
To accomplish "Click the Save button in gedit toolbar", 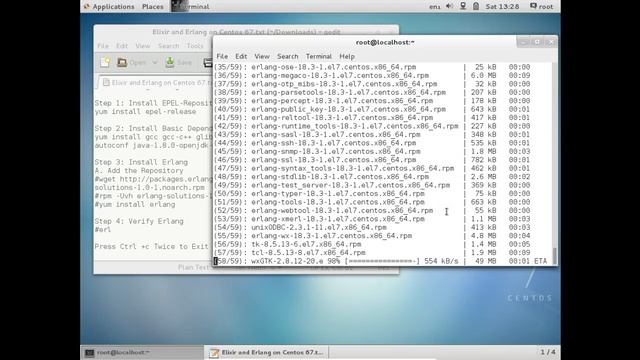I will point(179,62).
